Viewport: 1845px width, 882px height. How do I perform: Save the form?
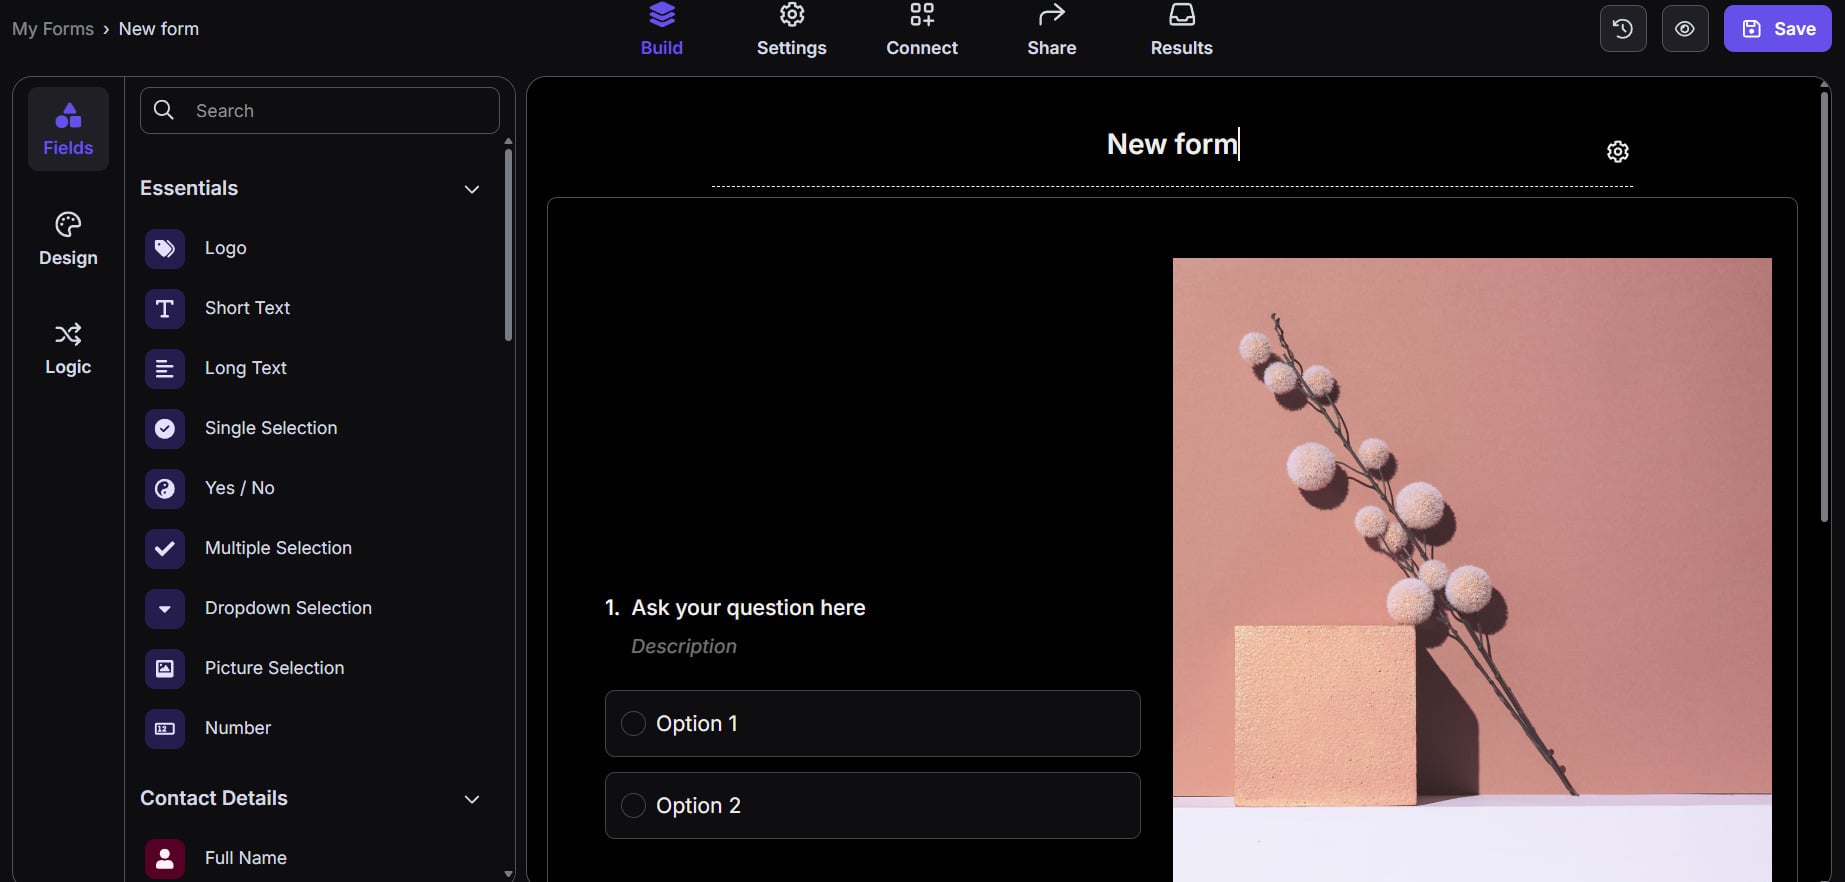click(x=1778, y=29)
